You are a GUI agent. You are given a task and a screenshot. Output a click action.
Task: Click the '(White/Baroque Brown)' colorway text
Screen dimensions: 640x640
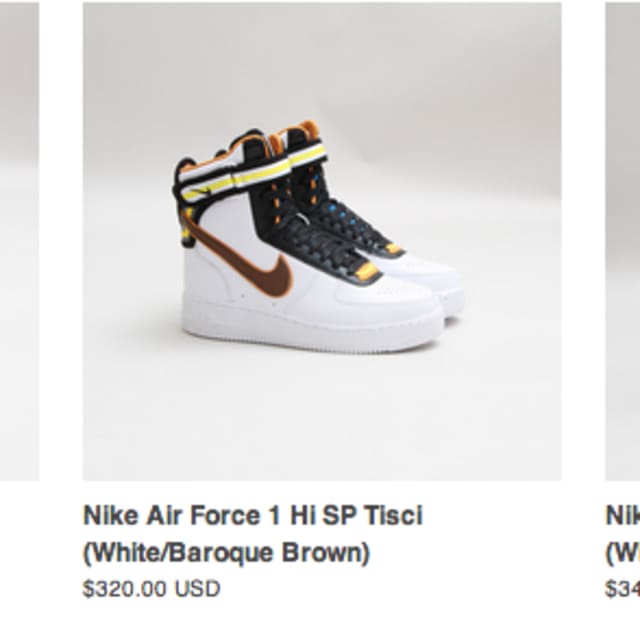[x=226, y=553]
